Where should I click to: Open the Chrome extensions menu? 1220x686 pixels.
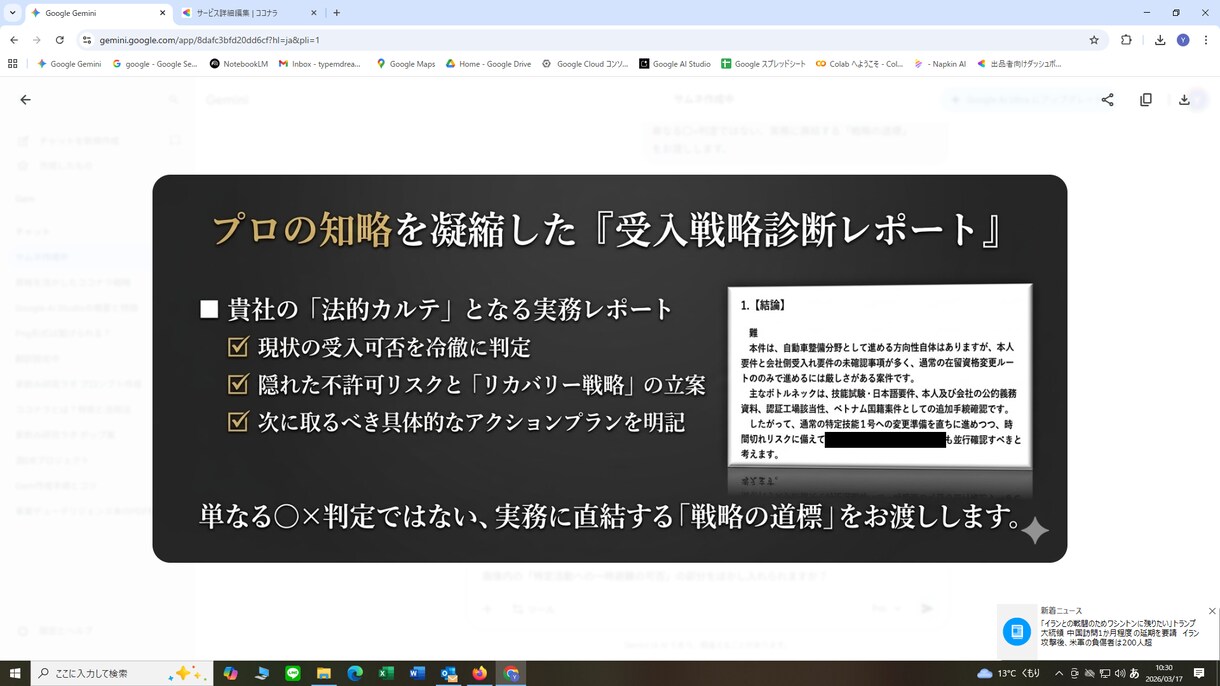point(1126,40)
